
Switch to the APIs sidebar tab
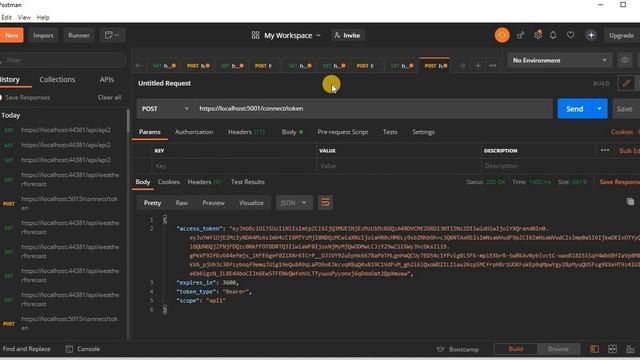[x=107, y=80]
